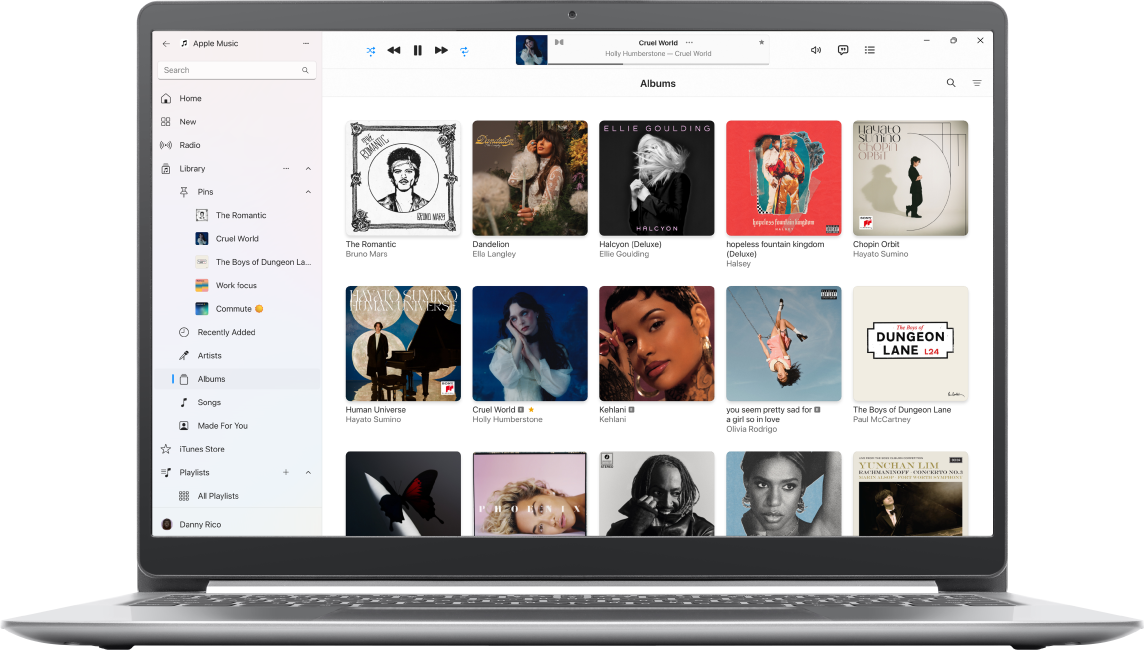Open Olivia Rodrigo album cover
Image resolution: width=1144 pixels, height=652 pixels.
pos(784,344)
